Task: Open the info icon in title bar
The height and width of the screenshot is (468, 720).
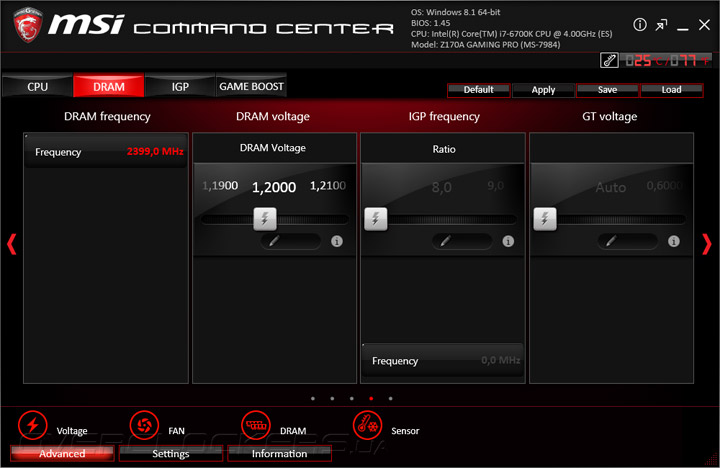Action: coord(640,25)
